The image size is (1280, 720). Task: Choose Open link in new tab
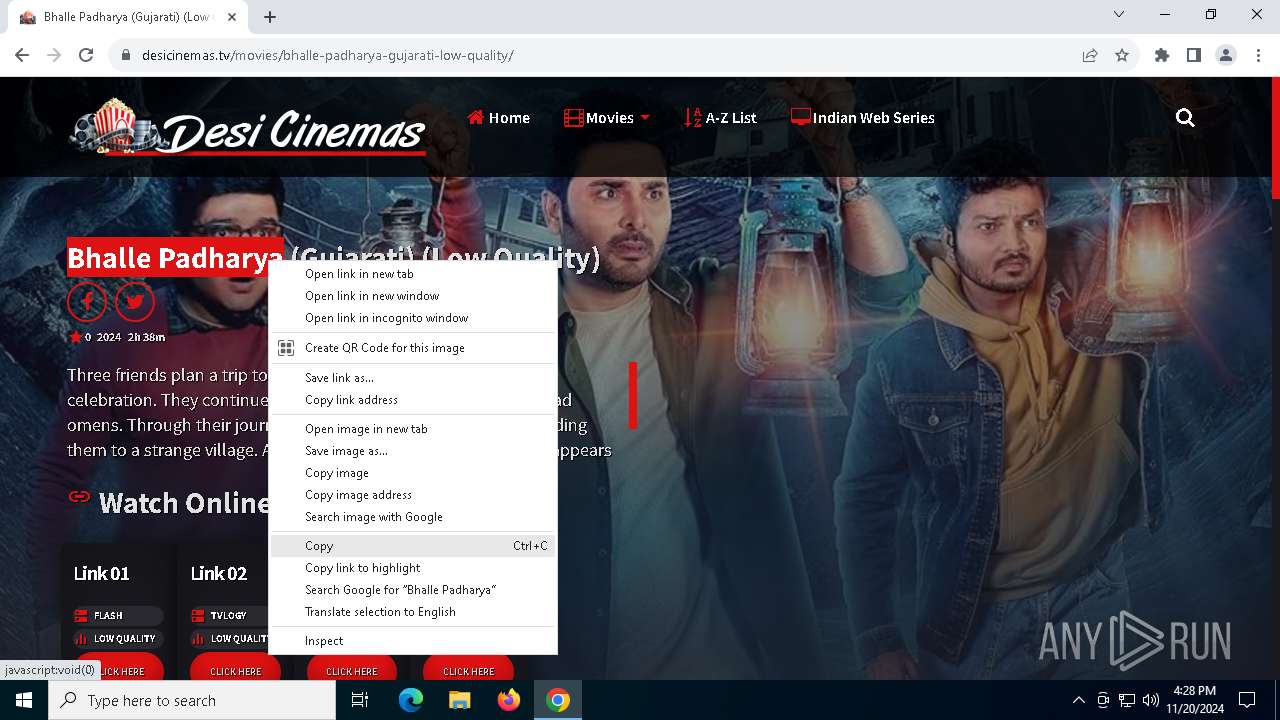413,274
